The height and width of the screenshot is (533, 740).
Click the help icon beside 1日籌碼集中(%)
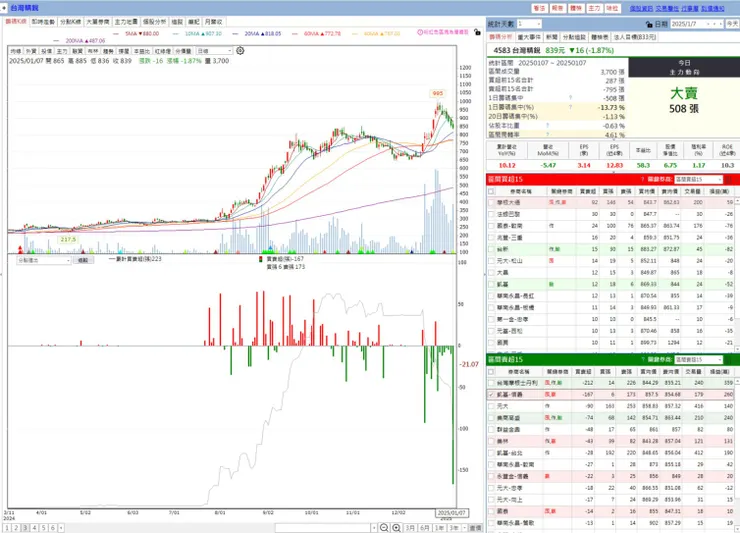pyautogui.click(x=571, y=107)
